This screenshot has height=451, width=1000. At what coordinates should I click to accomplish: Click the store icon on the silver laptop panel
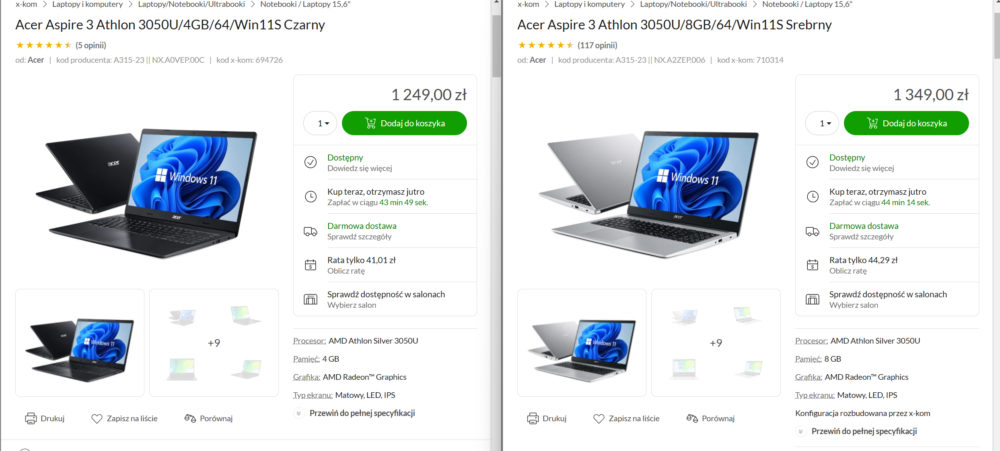[812, 299]
